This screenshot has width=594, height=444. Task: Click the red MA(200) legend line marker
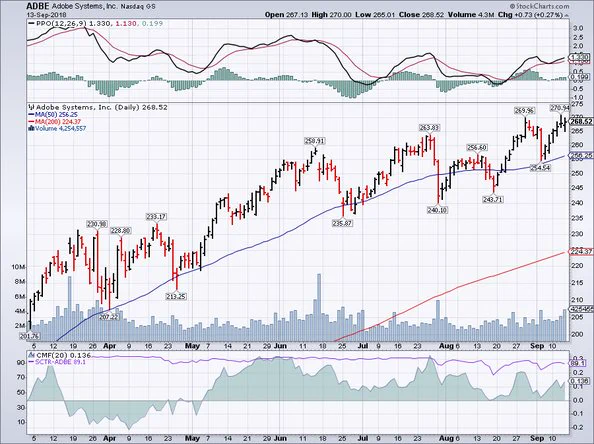pyautogui.click(x=31, y=122)
